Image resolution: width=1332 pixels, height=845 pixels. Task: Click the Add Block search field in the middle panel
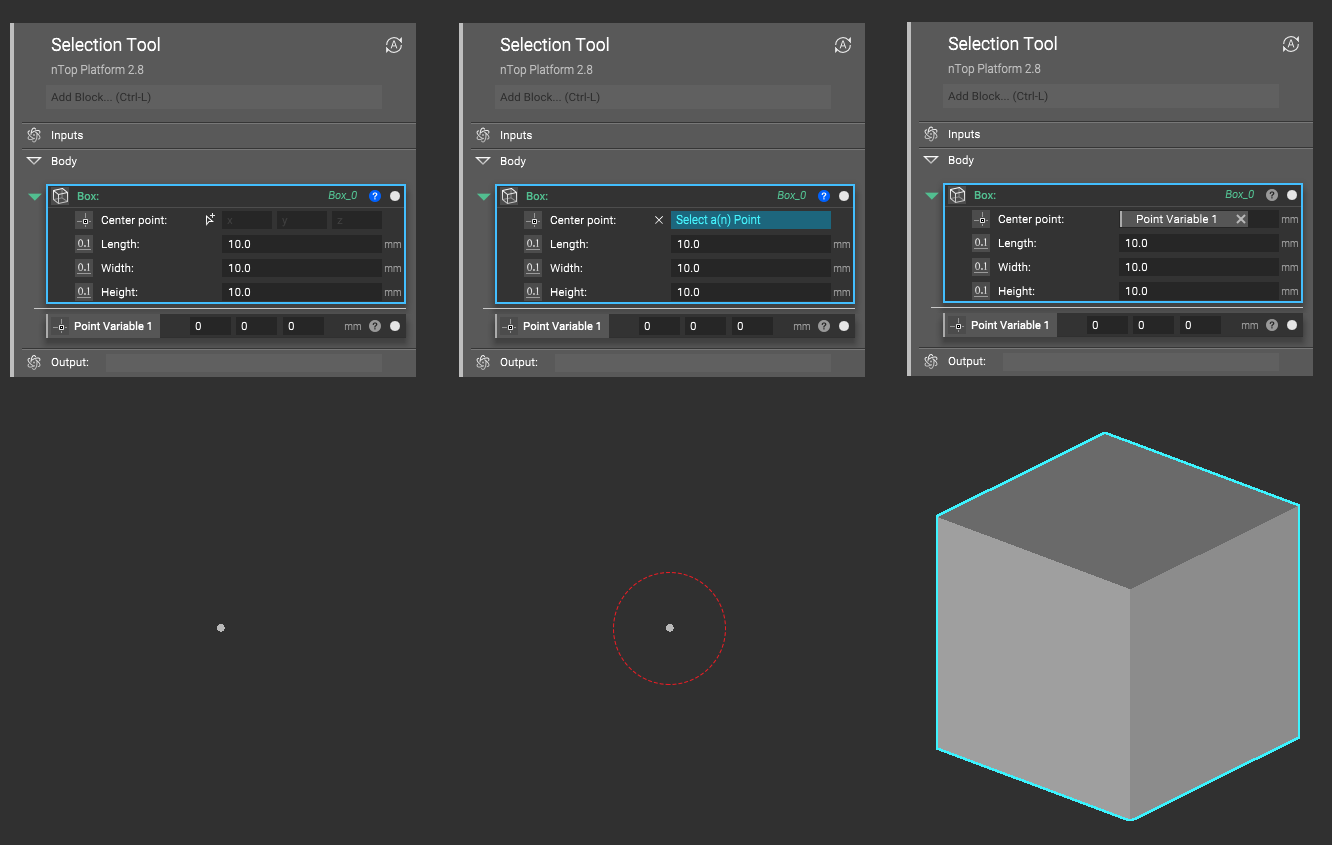[663, 97]
